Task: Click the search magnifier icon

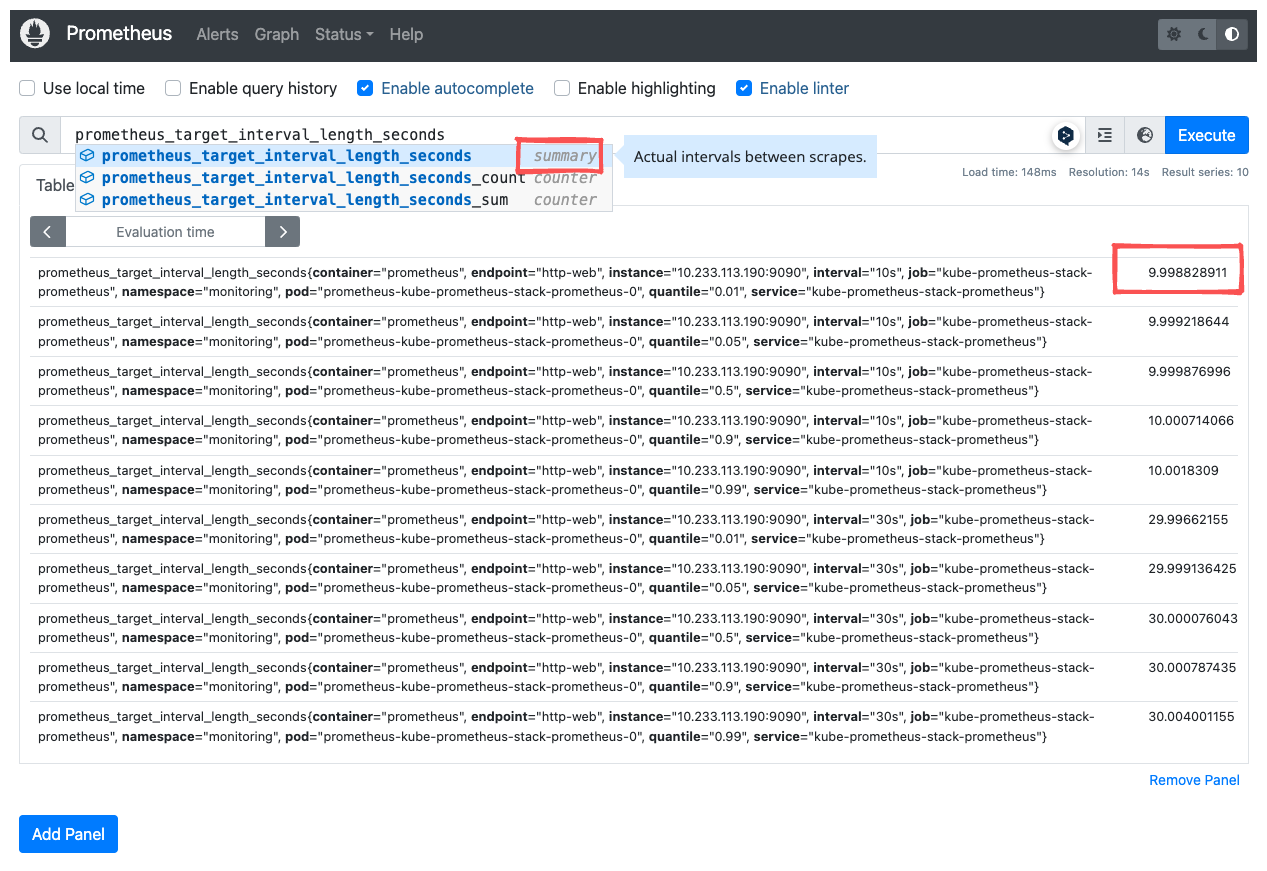Action: click(x=40, y=135)
